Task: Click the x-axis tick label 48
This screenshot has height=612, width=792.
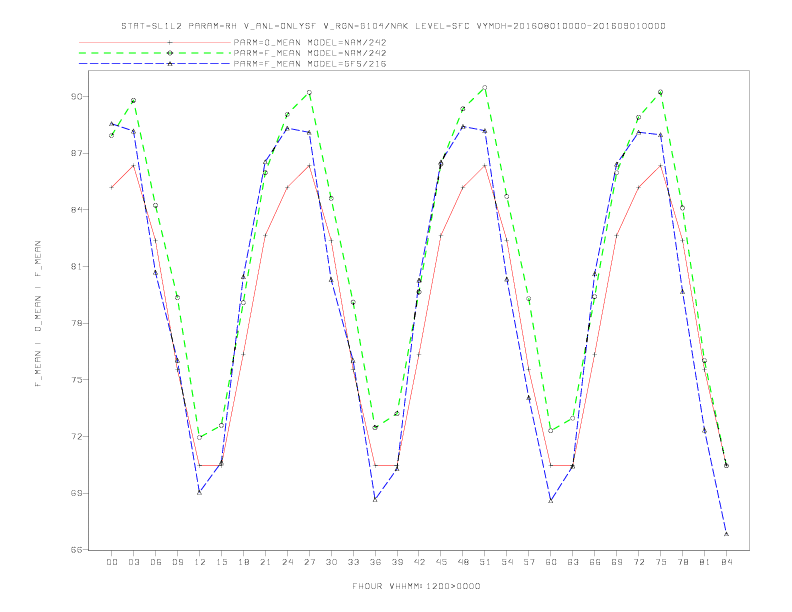Action: pos(463,562)
